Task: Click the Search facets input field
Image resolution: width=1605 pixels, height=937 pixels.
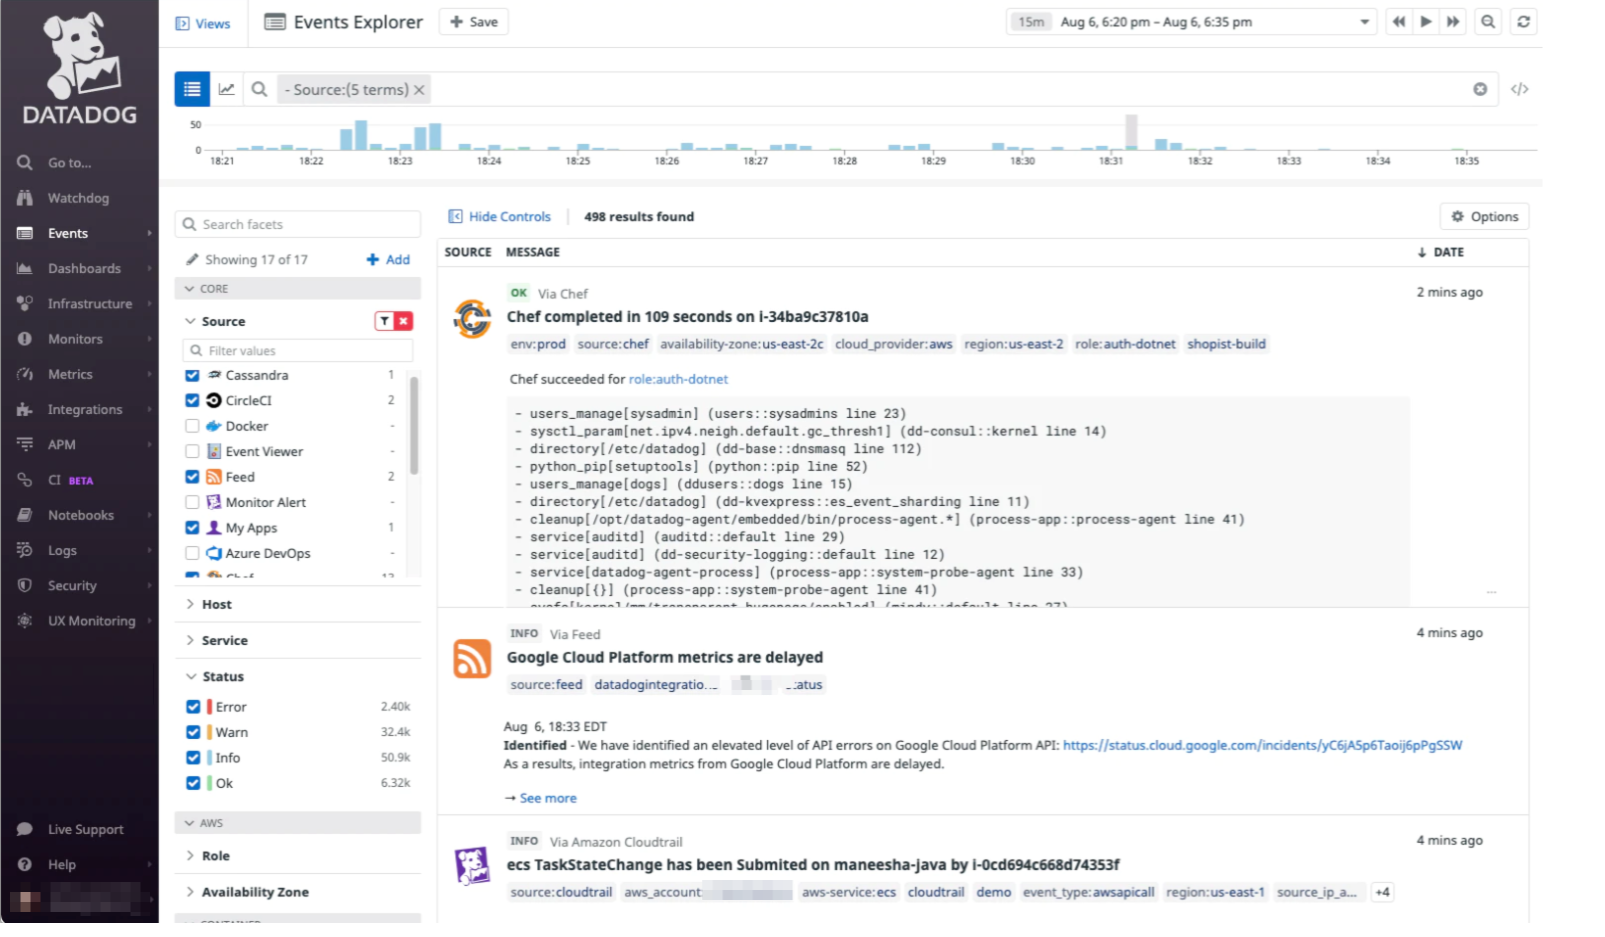Action: point(297,223)
